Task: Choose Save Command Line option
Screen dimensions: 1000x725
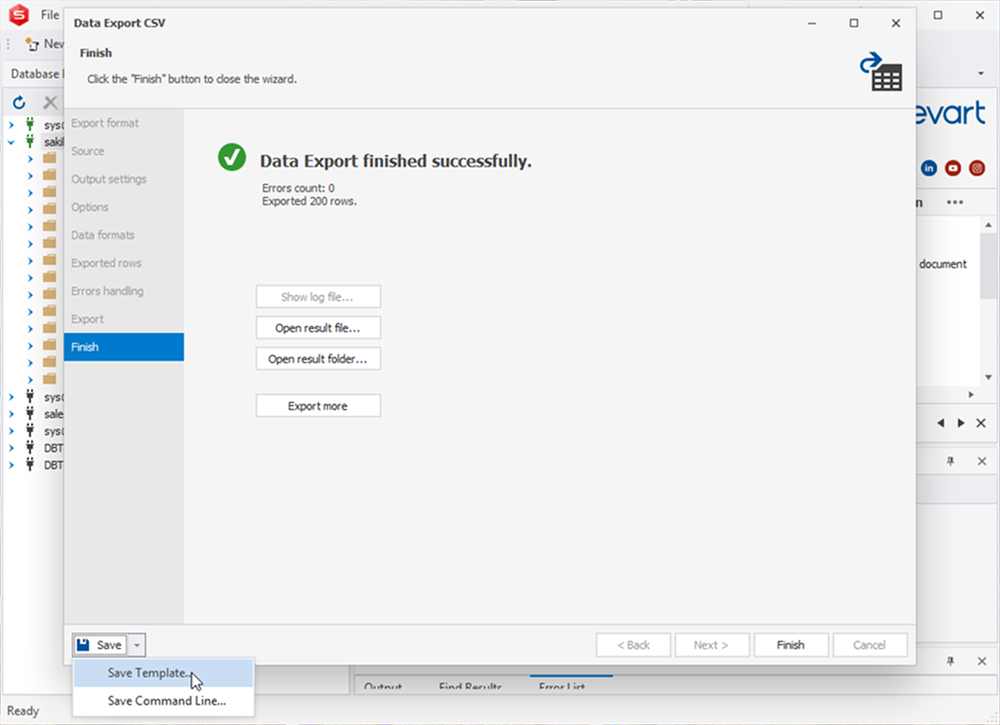Action: [166, 701]
